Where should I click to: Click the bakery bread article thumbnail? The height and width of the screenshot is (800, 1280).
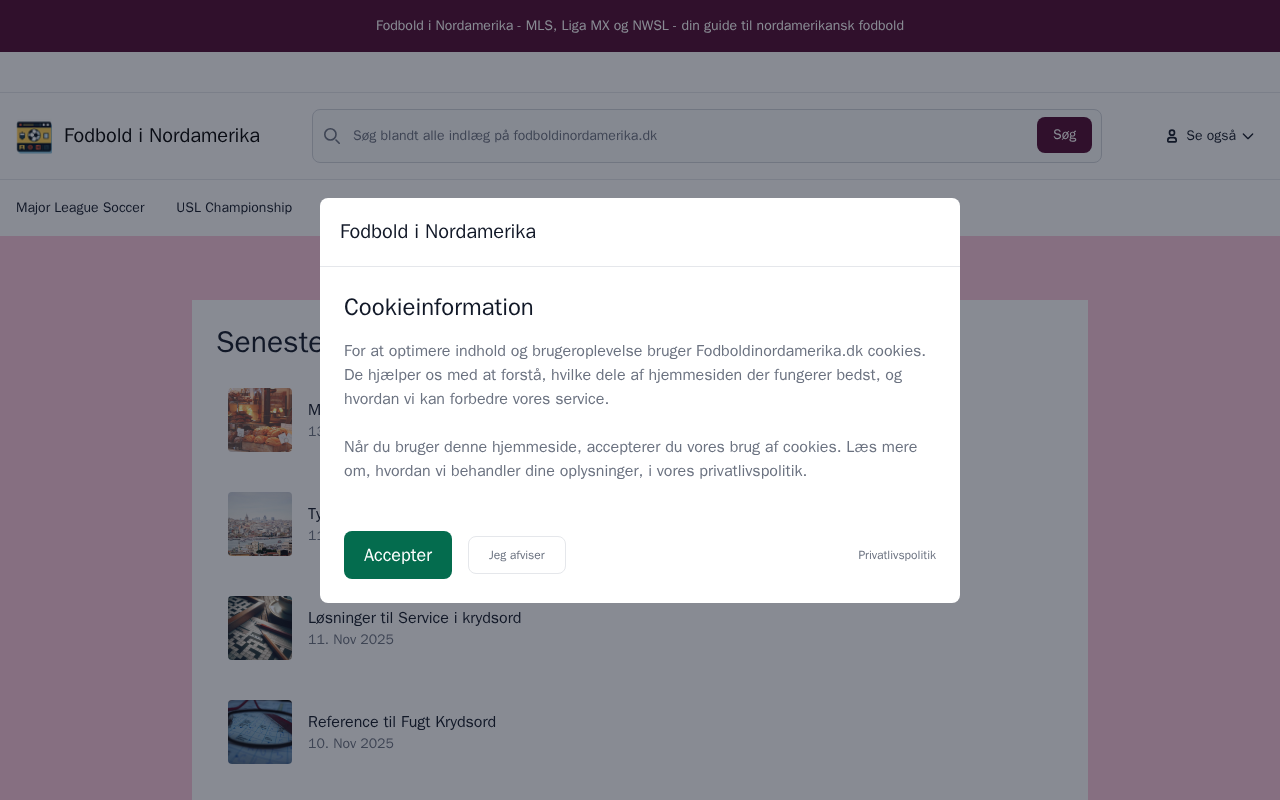(x=260, y=420)
